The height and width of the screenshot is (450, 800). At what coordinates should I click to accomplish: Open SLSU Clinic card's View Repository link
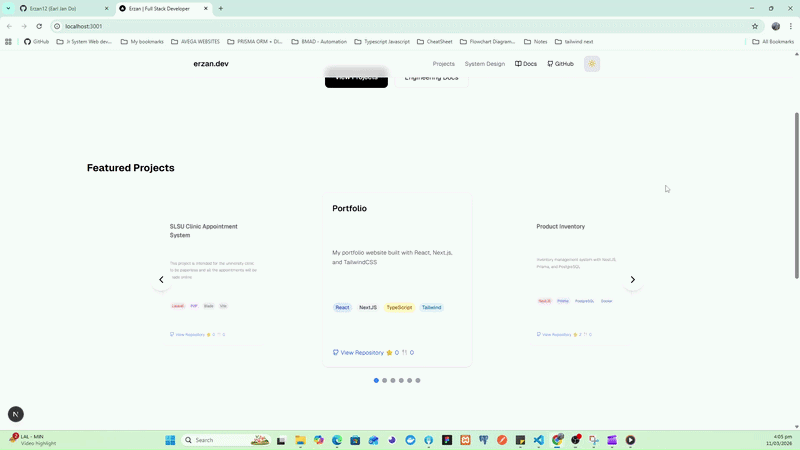[187, 335]
